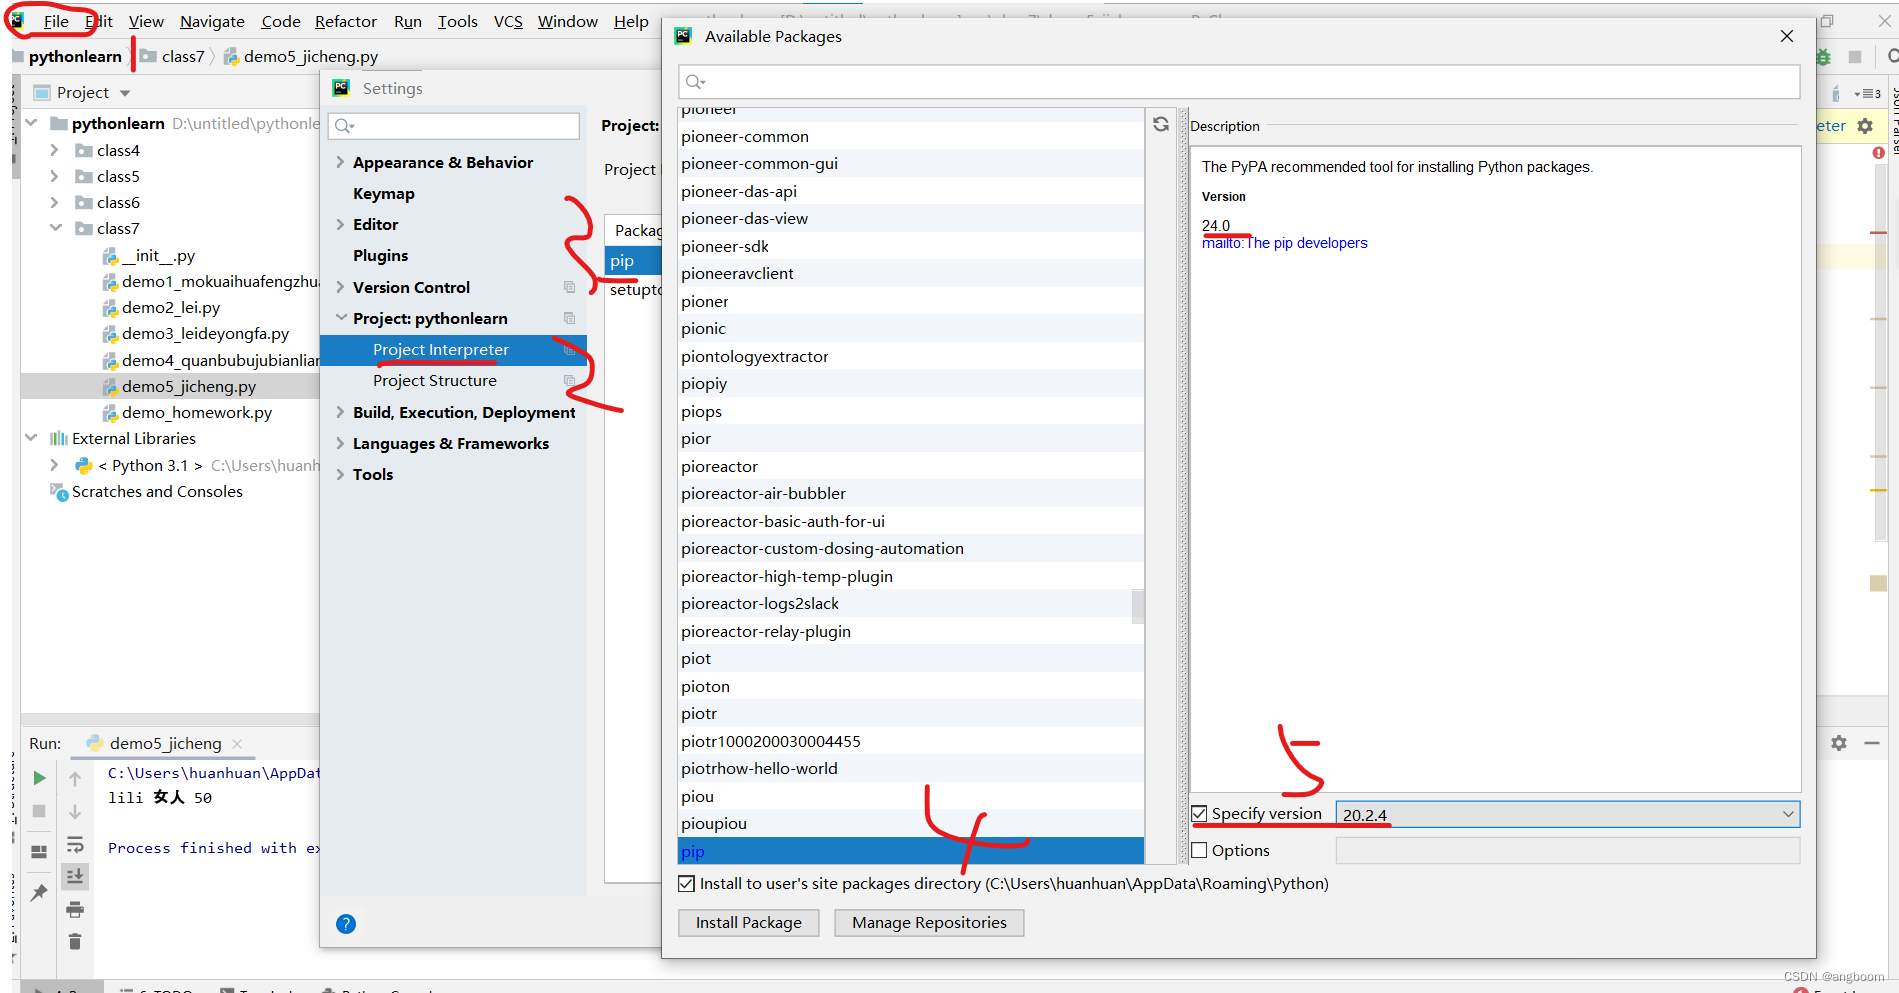Viewport: 1899px width, 993px height.
Task: Expand the class5 folder
Action: pos(54,176)
